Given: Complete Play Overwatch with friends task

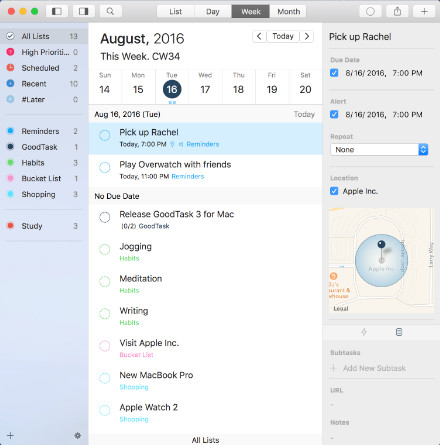Looking at the screenshot, I should click(x=105, y=167).
